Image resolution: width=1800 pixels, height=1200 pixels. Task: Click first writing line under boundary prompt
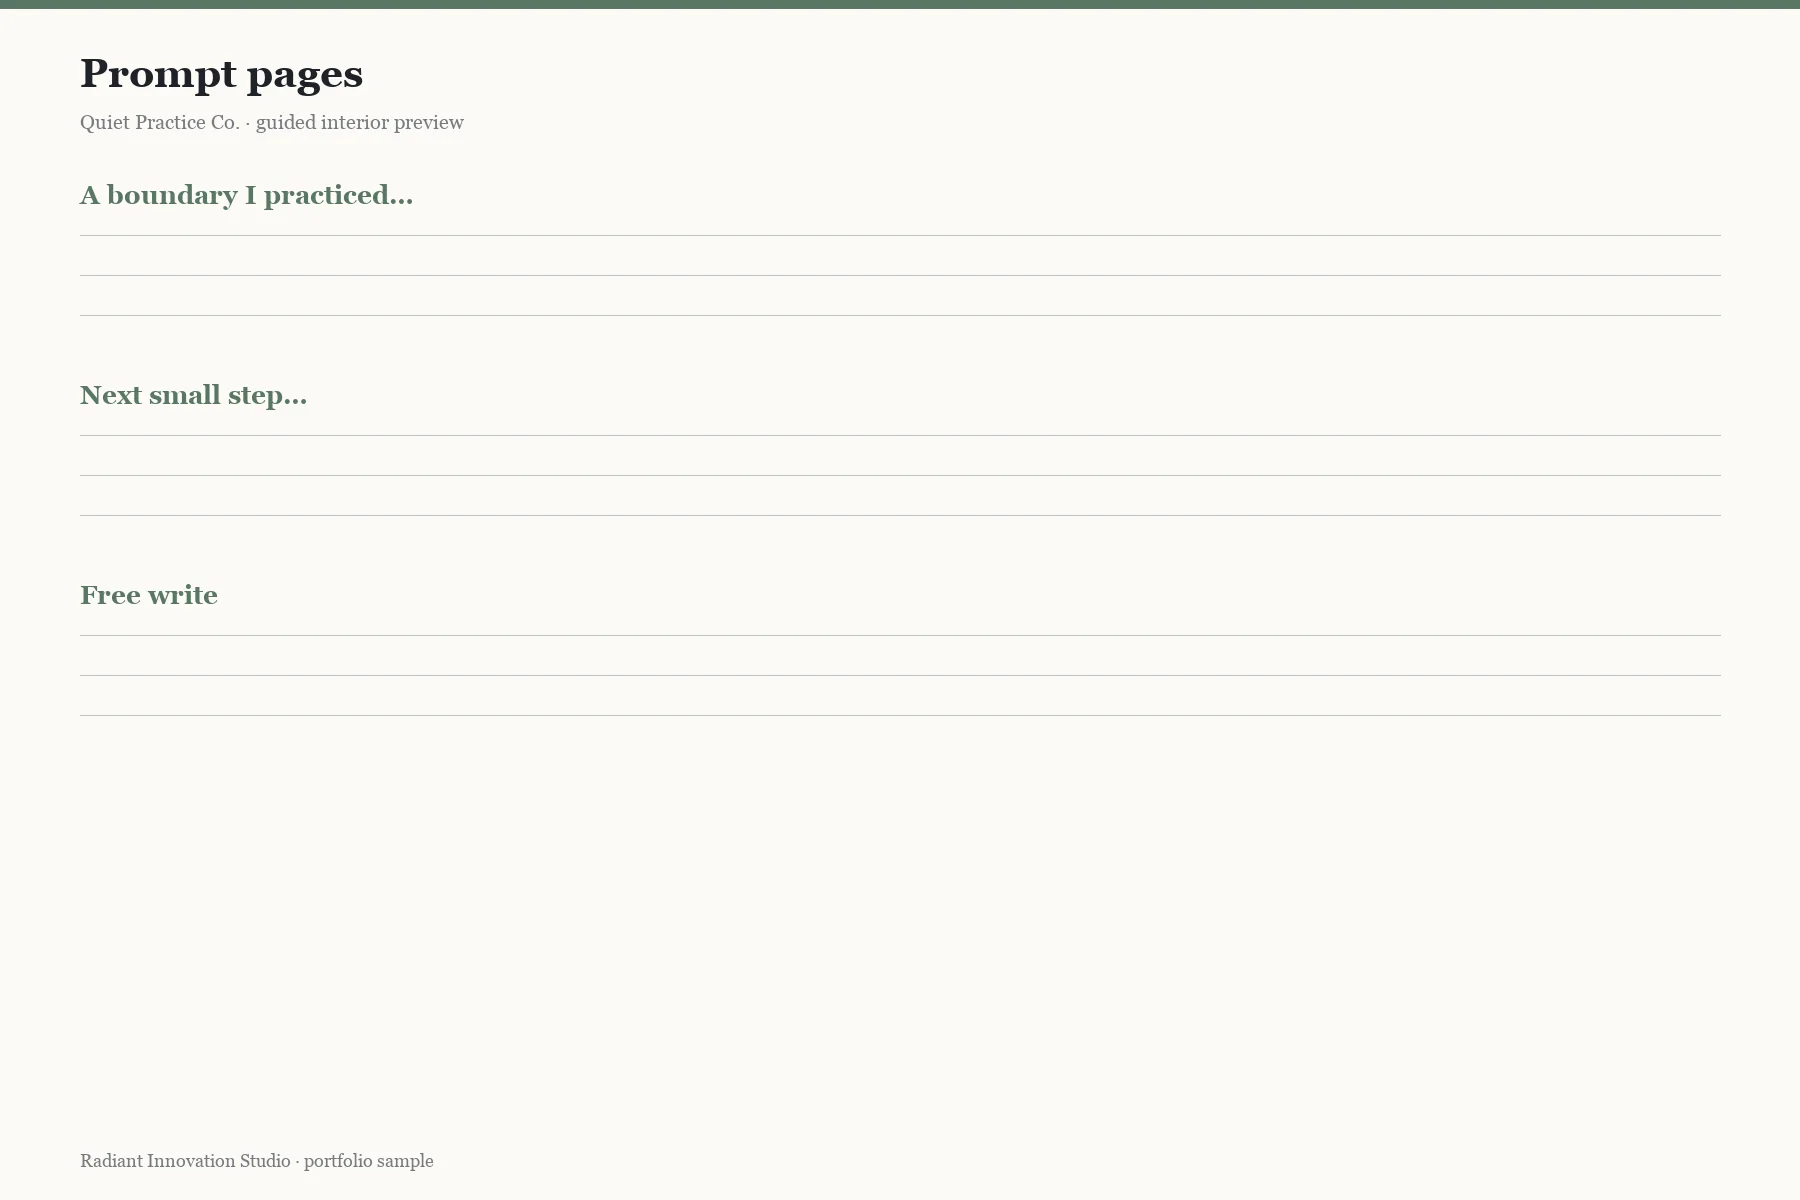click(x=900, y=235)
